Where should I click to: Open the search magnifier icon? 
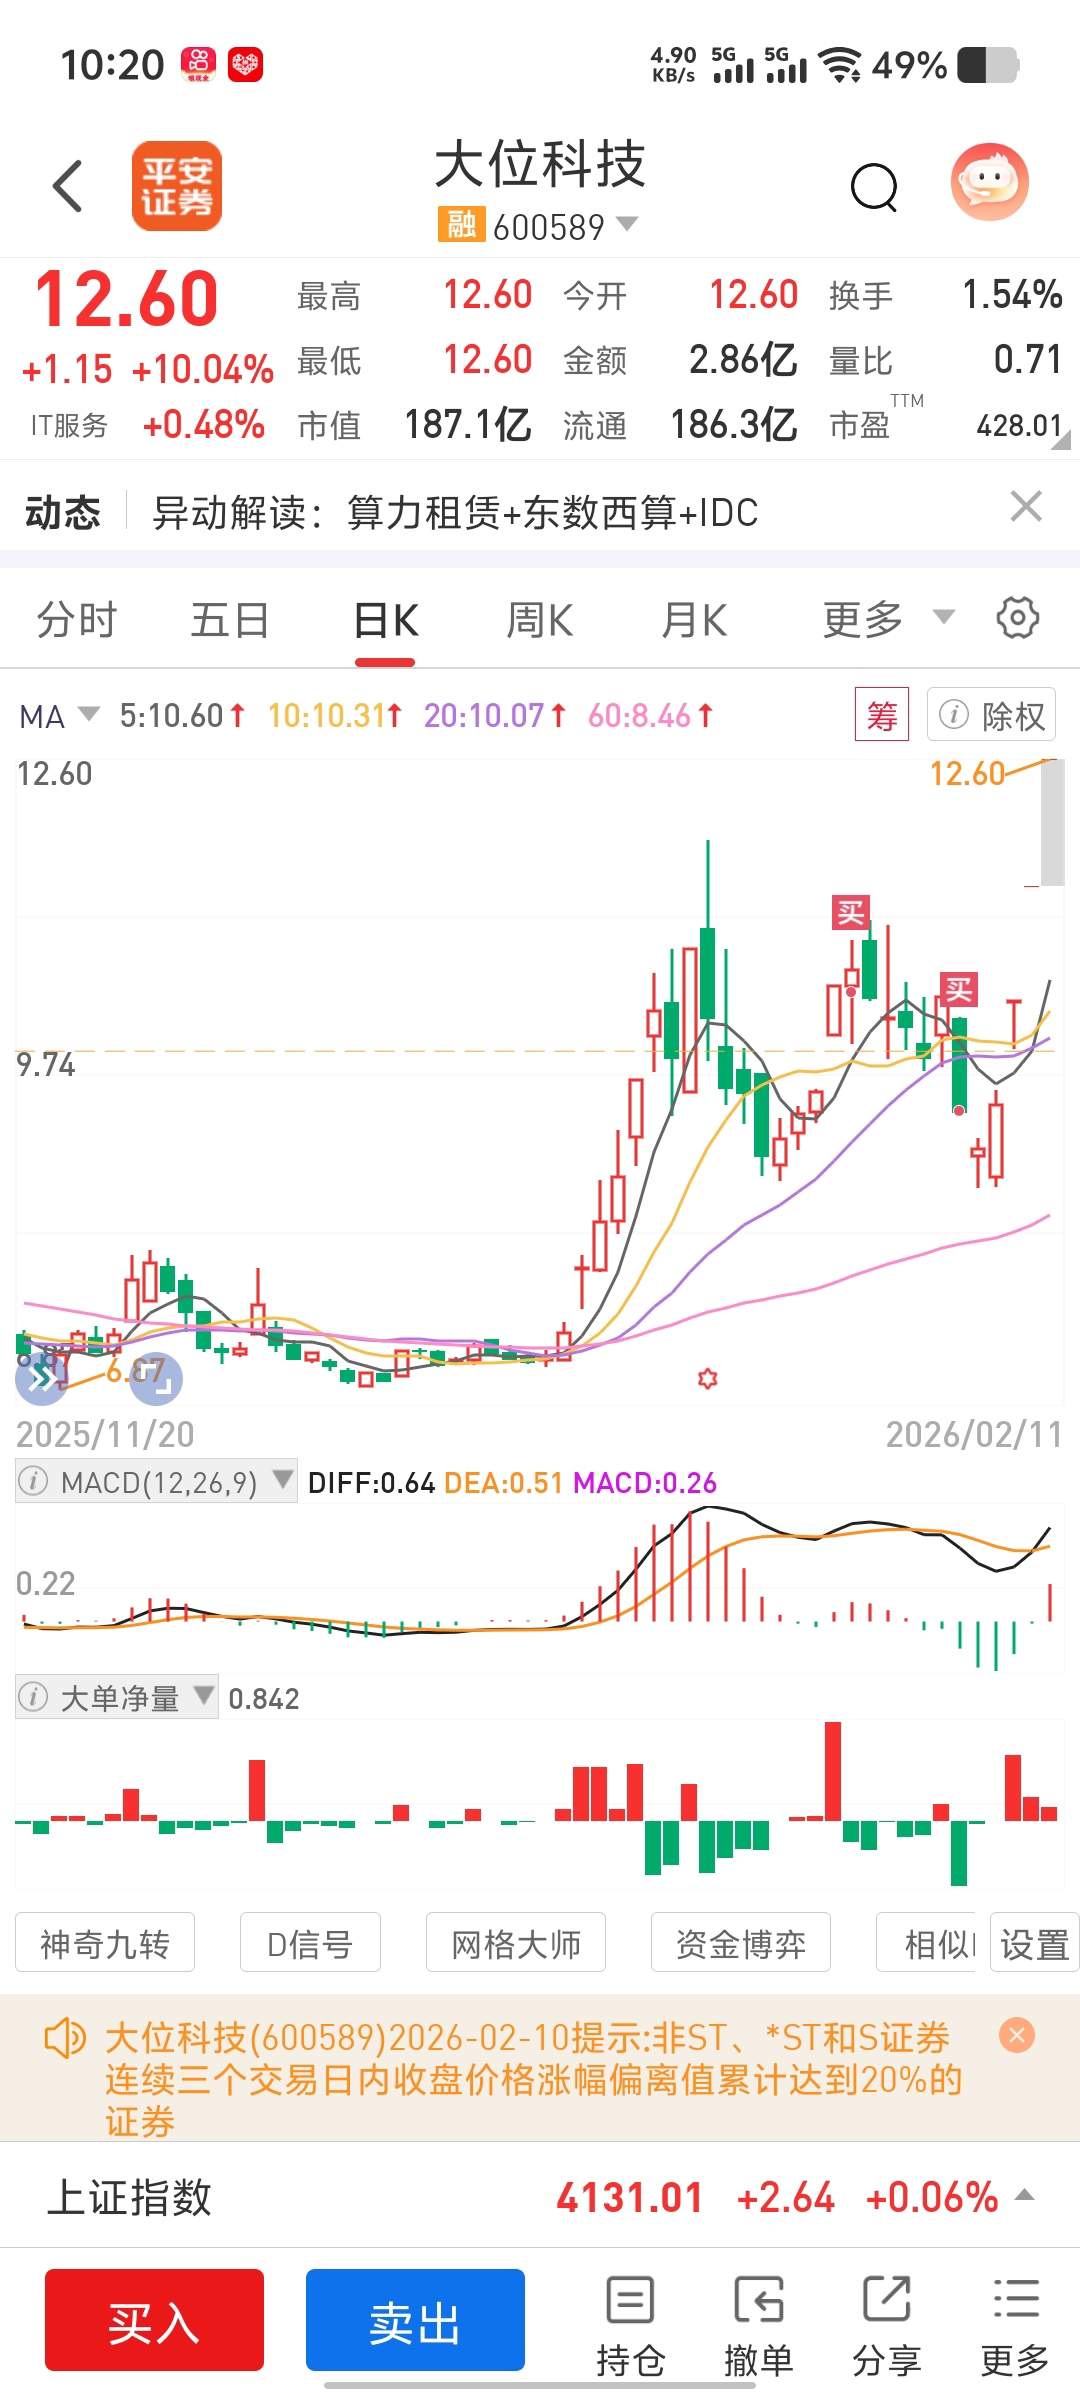(874, 187)
